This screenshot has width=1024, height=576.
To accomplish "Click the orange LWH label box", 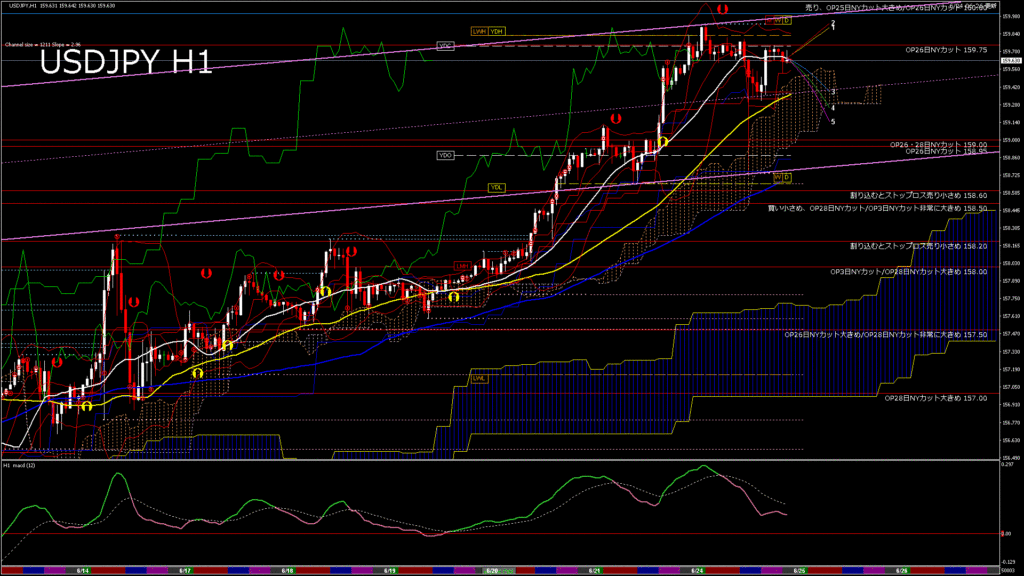I will pyautogui.click(x=480, y=31).
